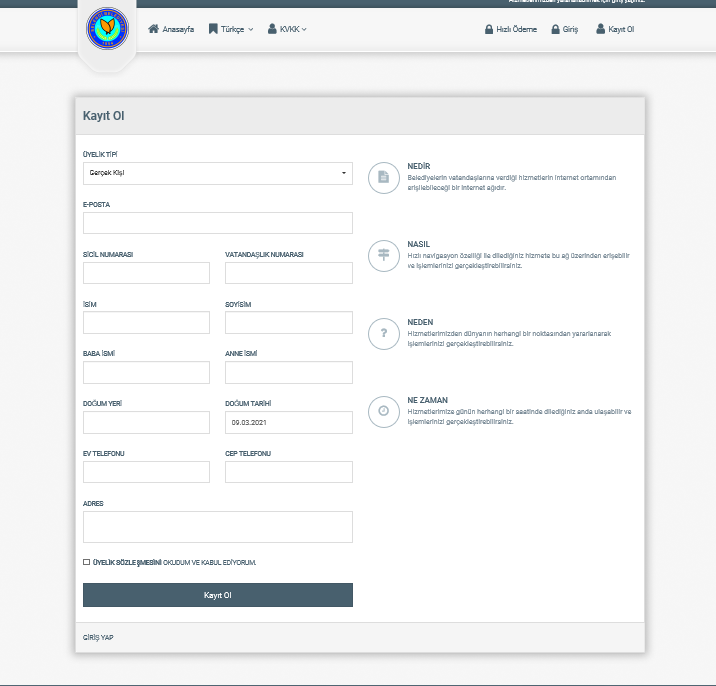Viewport: 716px width, 686px height.
Task: Click the home icon beside Anasayfa
Action: pyautogui.click(x=153, y=29)
